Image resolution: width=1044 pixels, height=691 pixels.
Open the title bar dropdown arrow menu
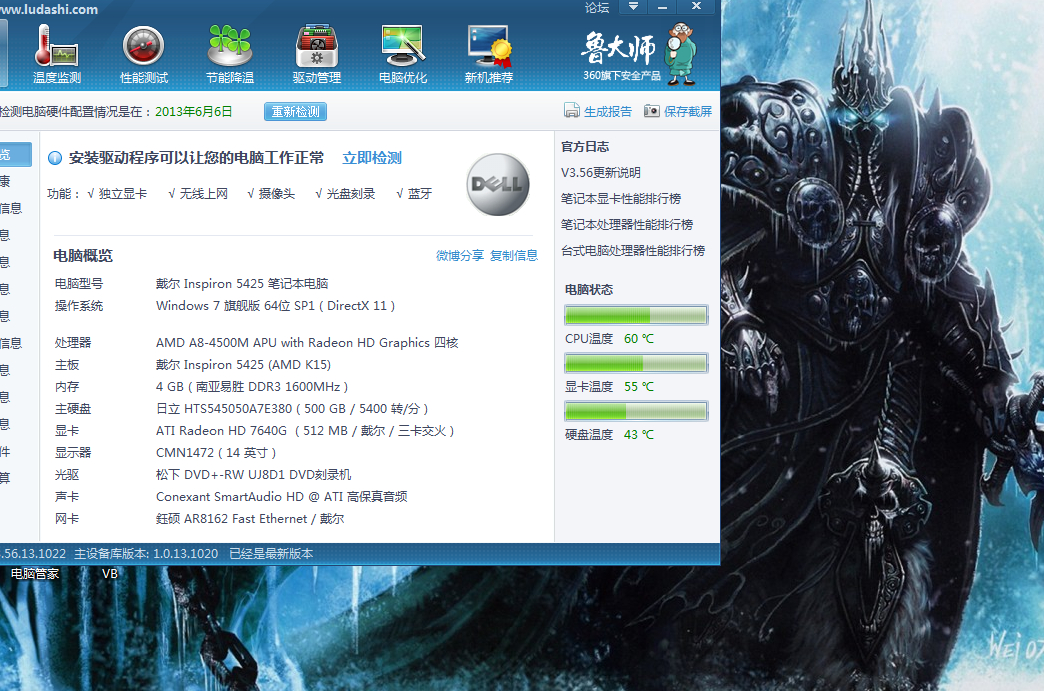pyautogui.click(x=633, y=7)
